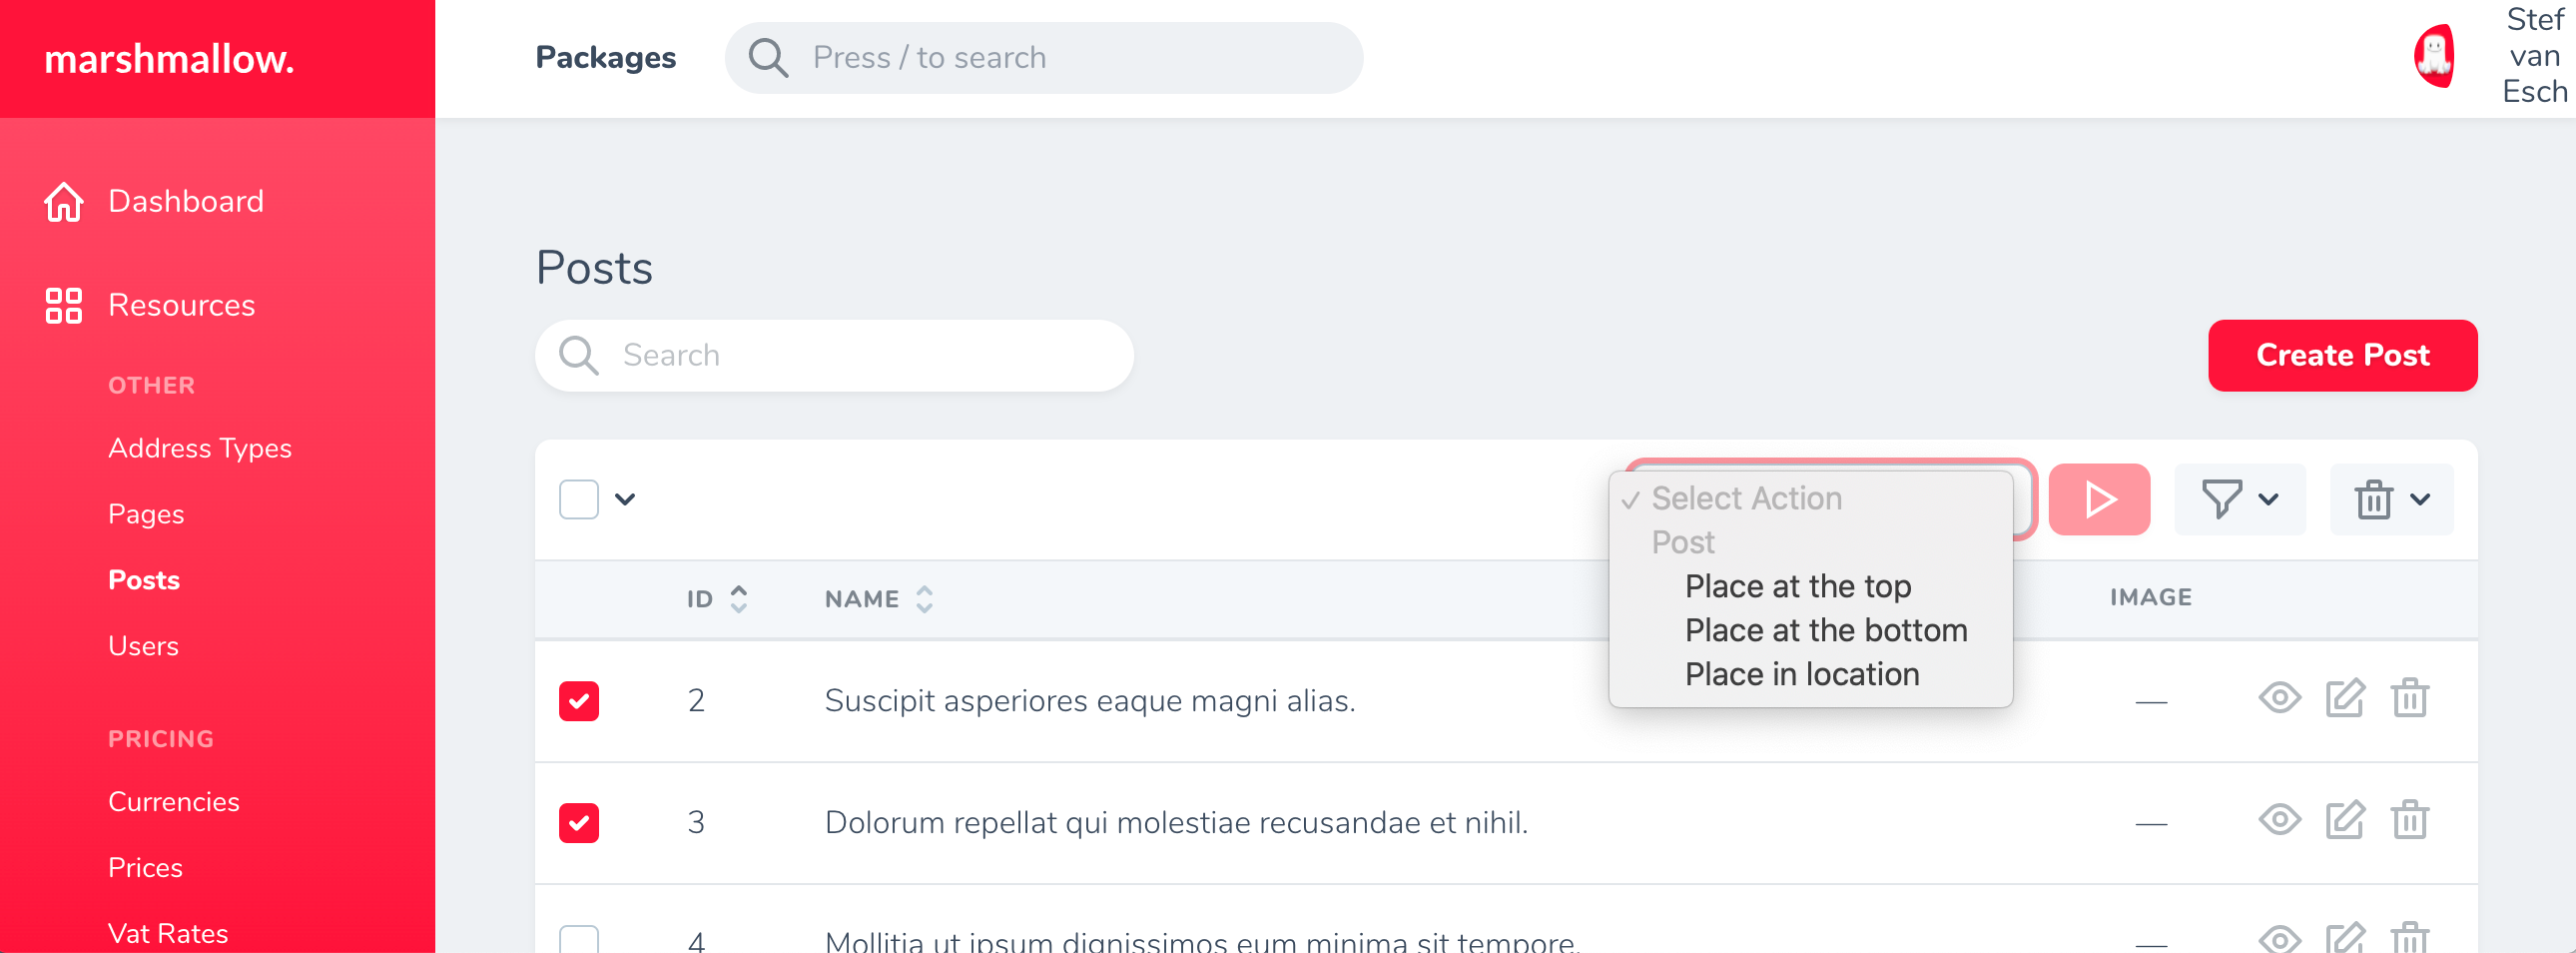Toggle the select-all checkbox
Image resolution: width=2576 pixels, height=953 pixels.
coord(579,499)
